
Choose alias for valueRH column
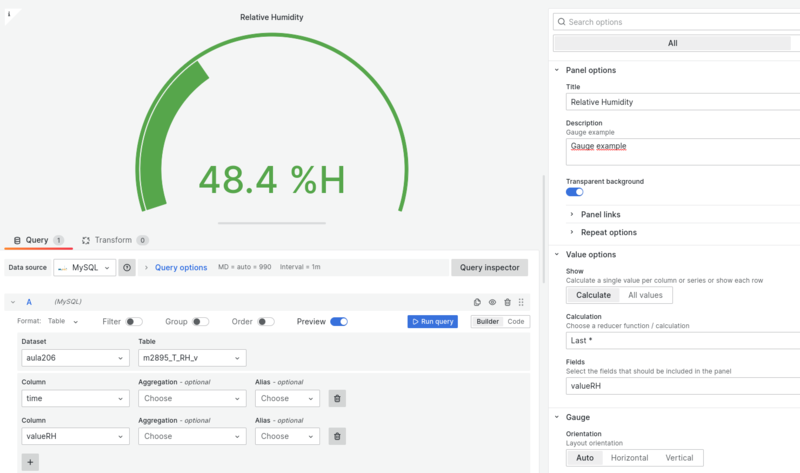(x=287, y=436)
